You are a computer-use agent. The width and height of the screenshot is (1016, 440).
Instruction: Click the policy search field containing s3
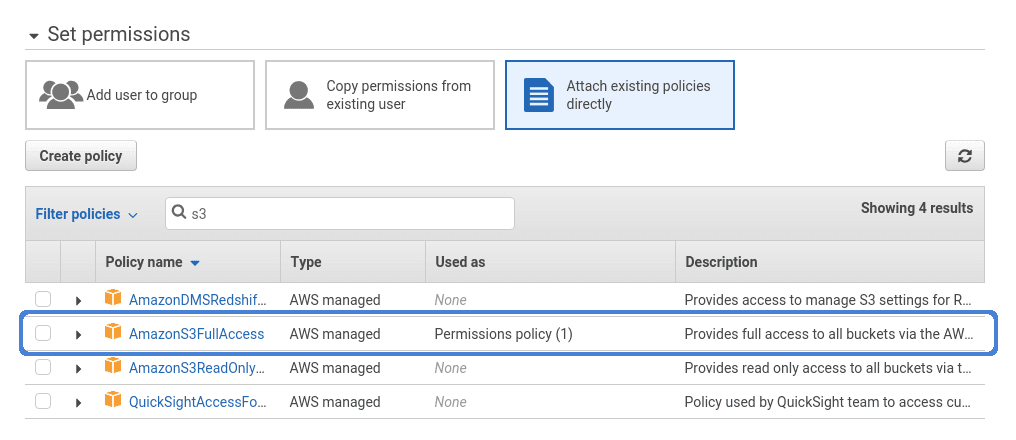coord(340,213)
